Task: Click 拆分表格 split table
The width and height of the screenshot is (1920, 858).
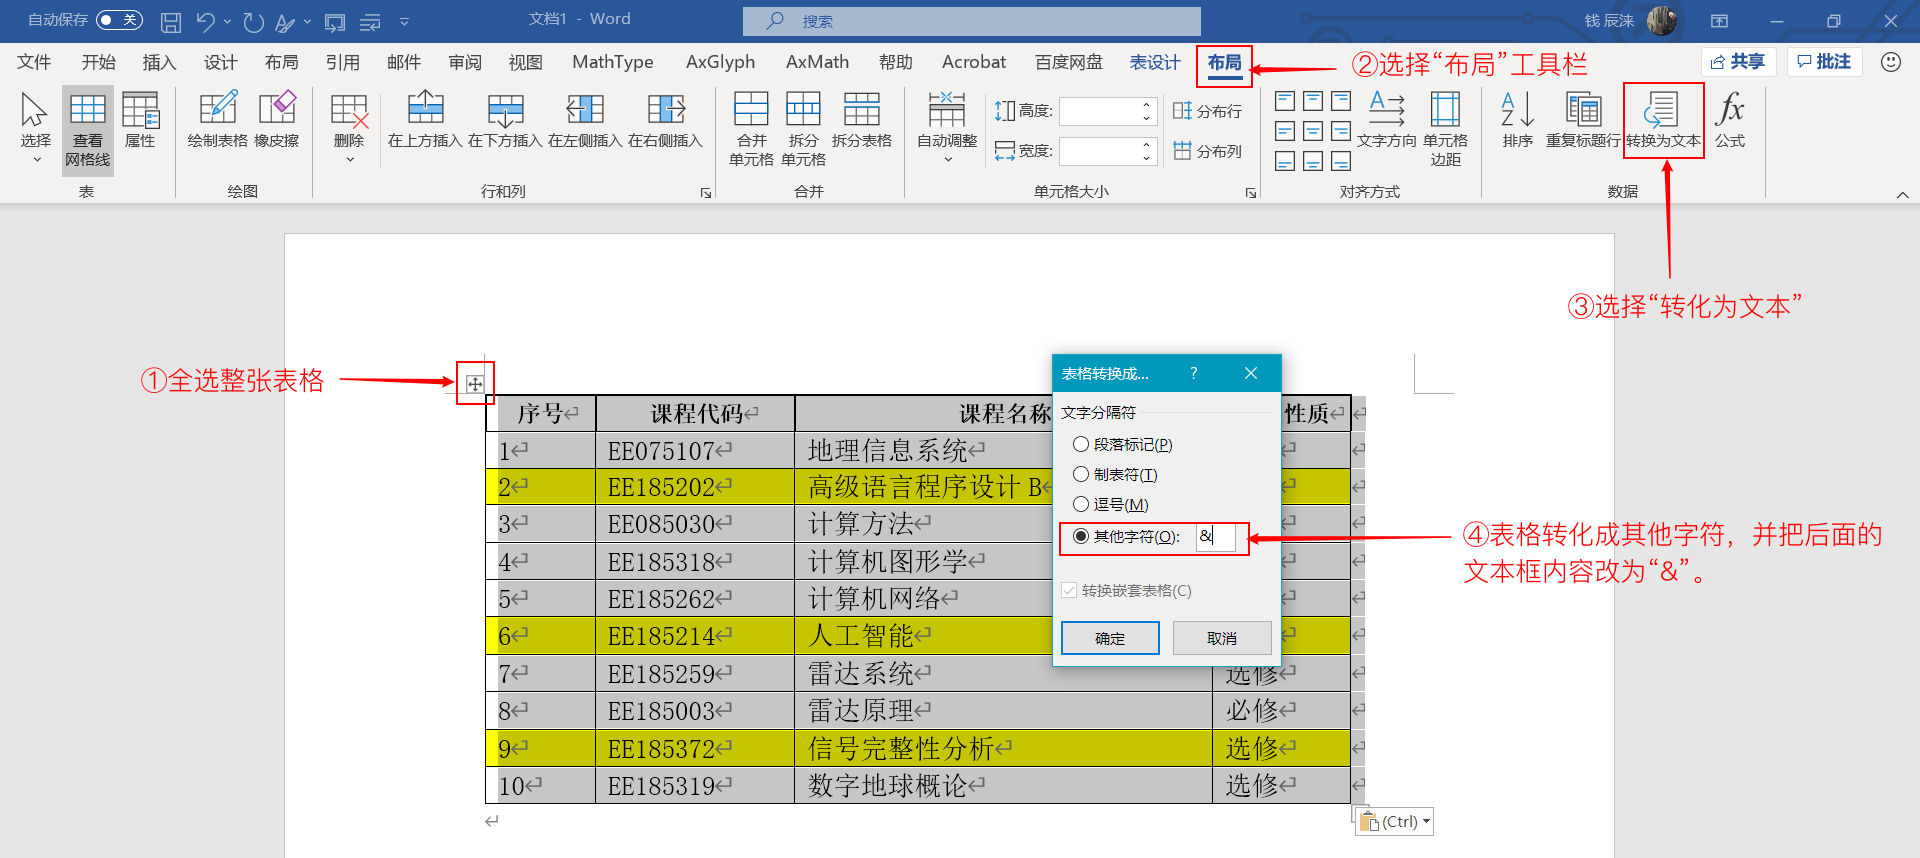Action: click(x=861, y=120)
